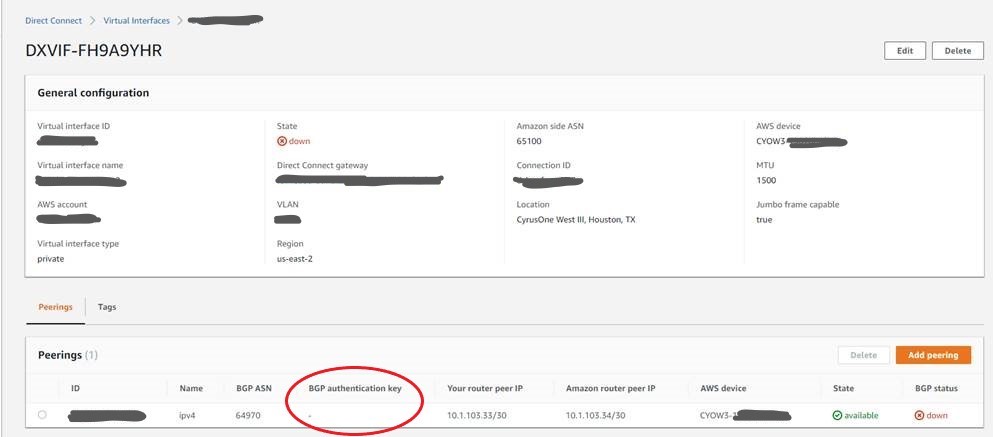
Task: Click the State column header in Peerings
Action: (843, 388)
